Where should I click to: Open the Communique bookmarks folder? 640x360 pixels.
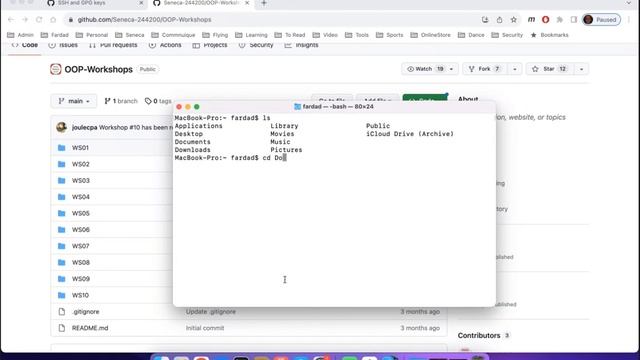click(x=173, y=35)
